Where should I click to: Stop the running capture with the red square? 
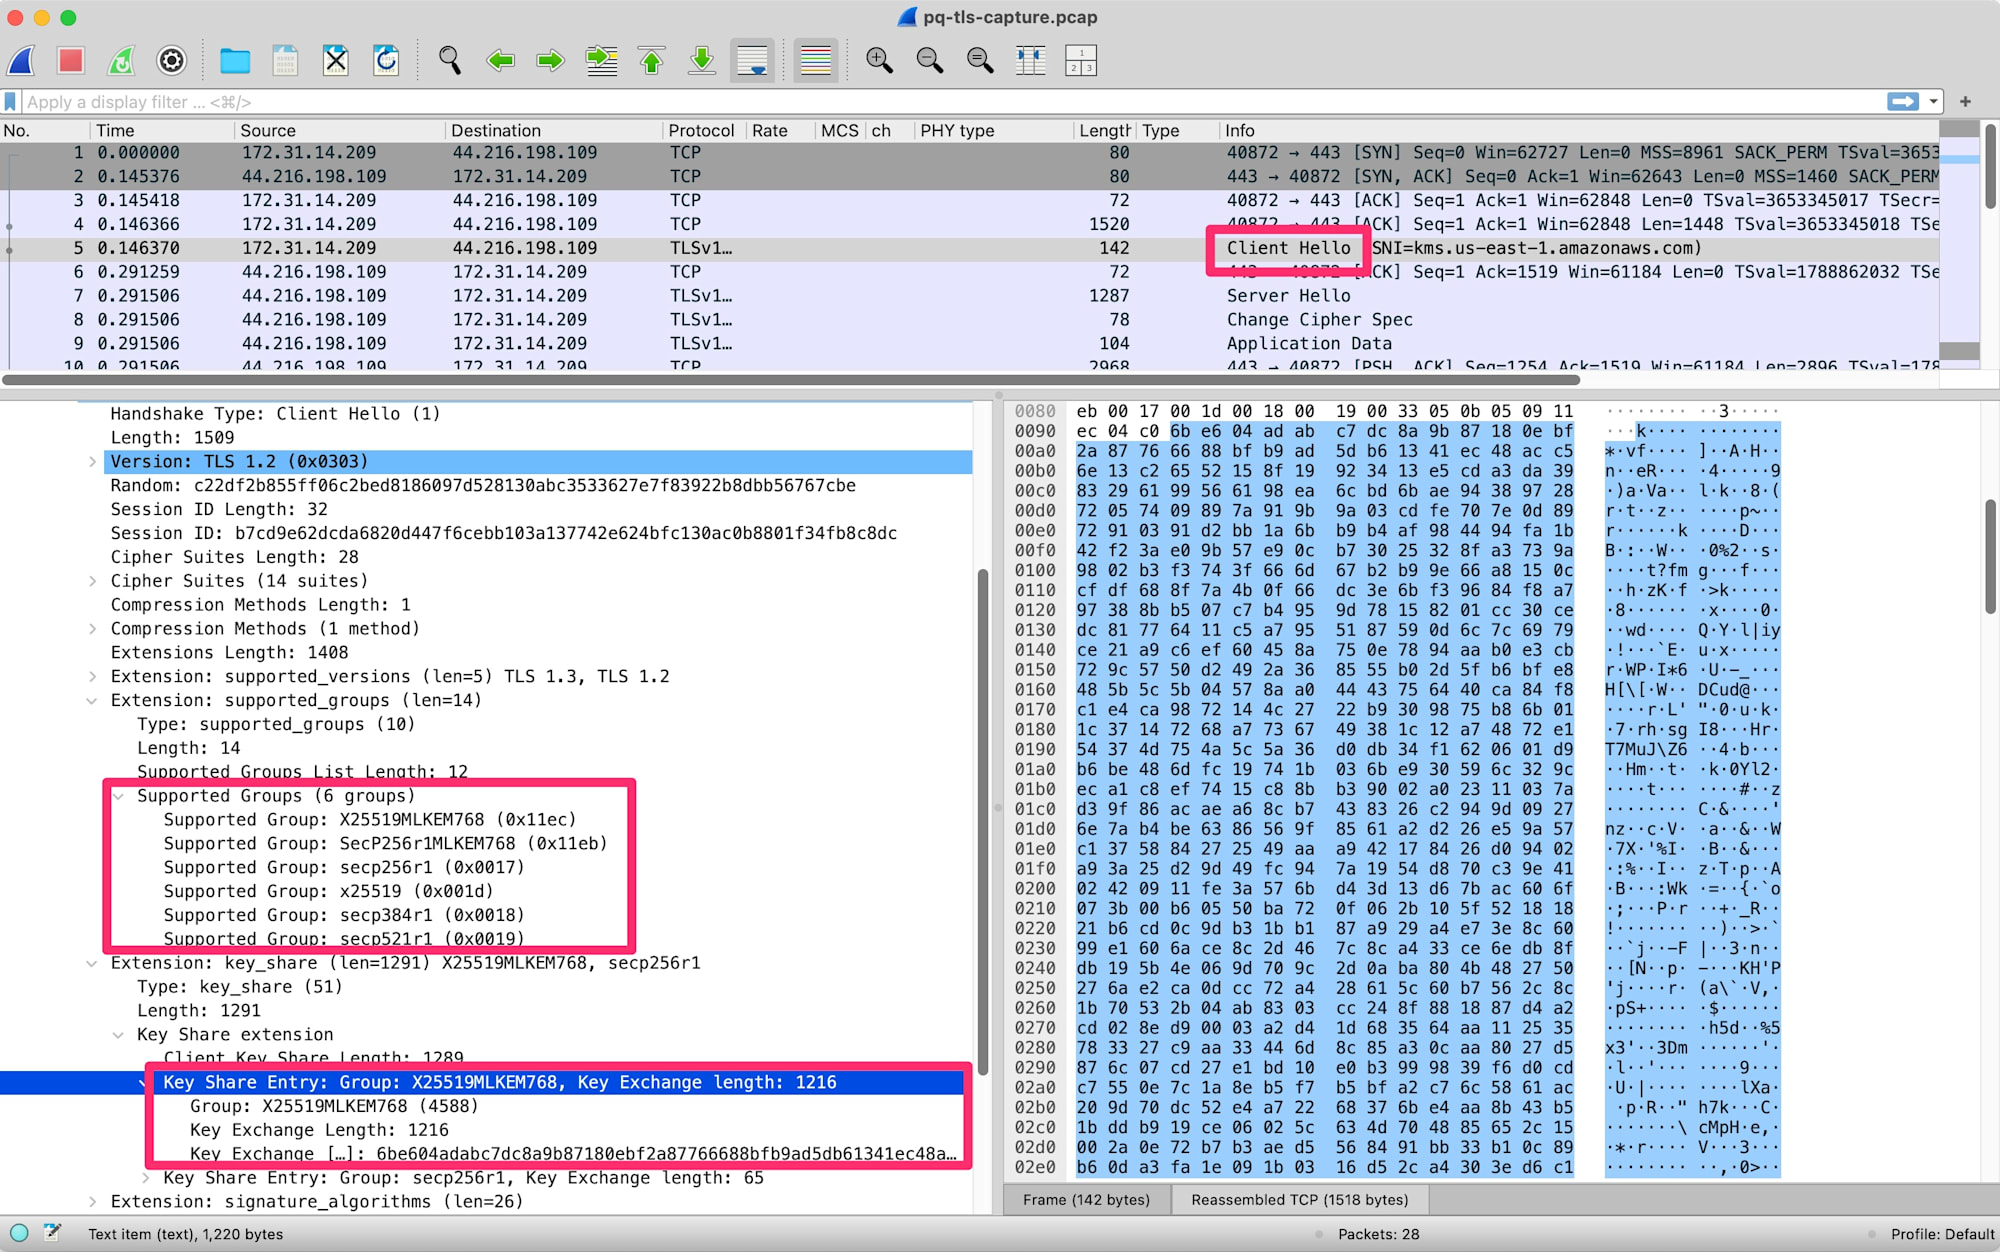click(71, 61)
